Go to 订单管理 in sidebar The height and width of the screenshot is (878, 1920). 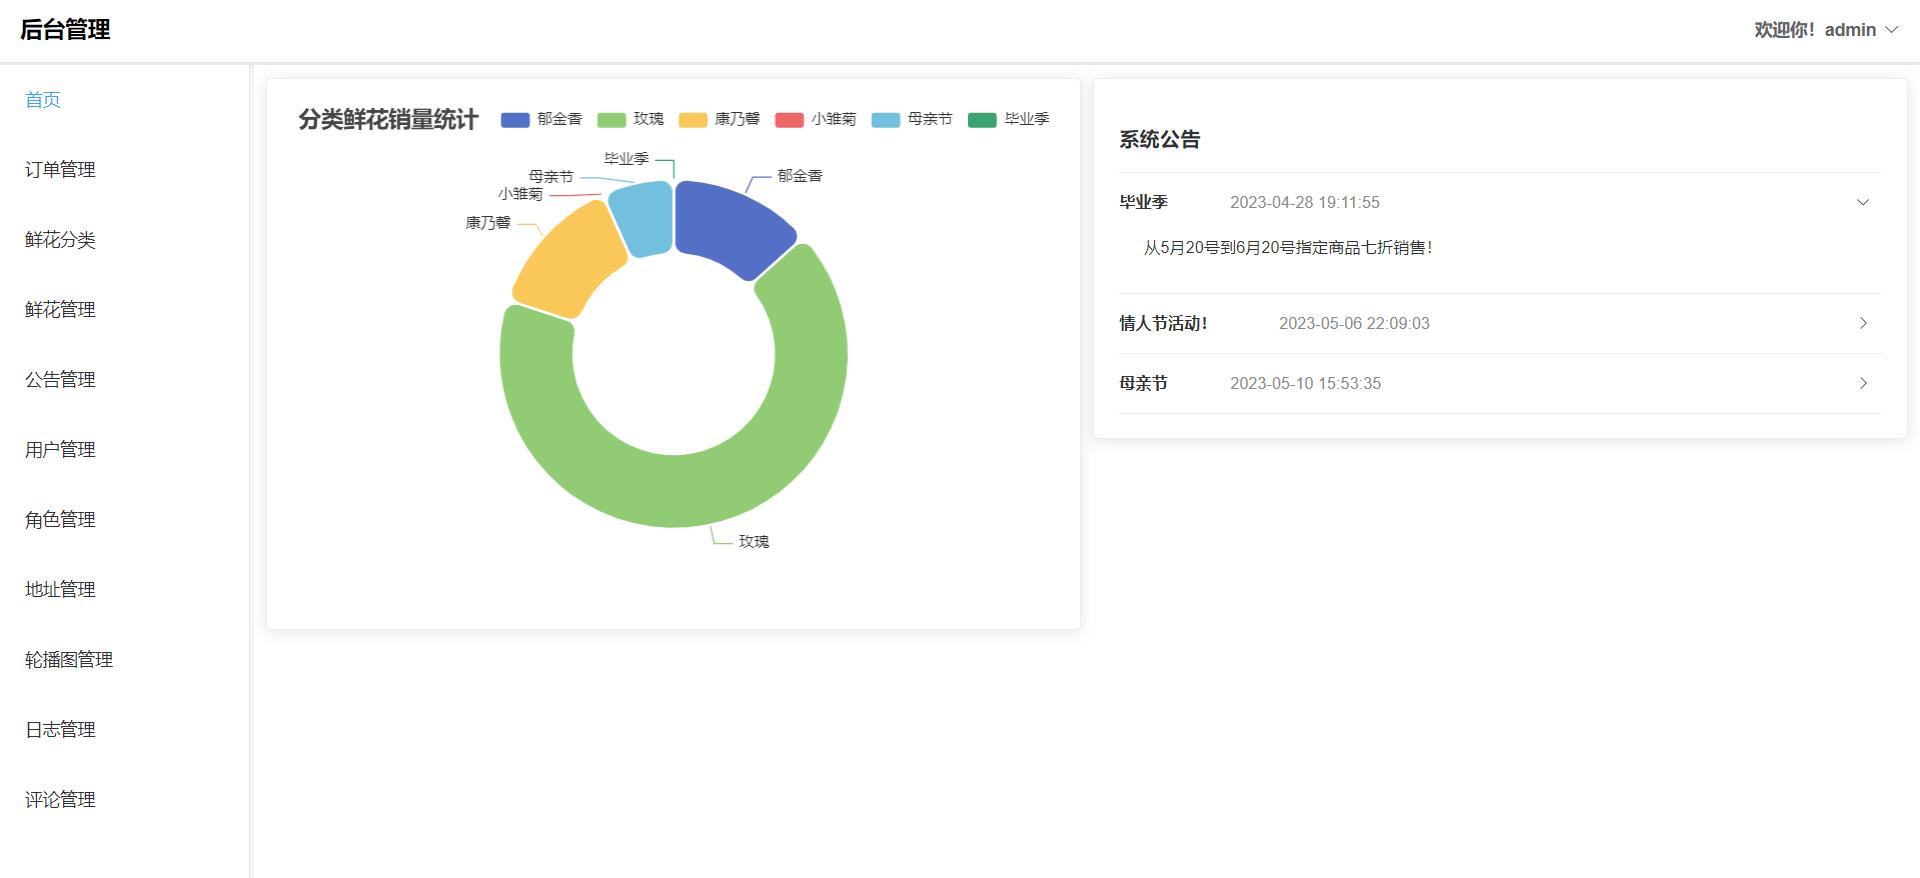point(60,169)
